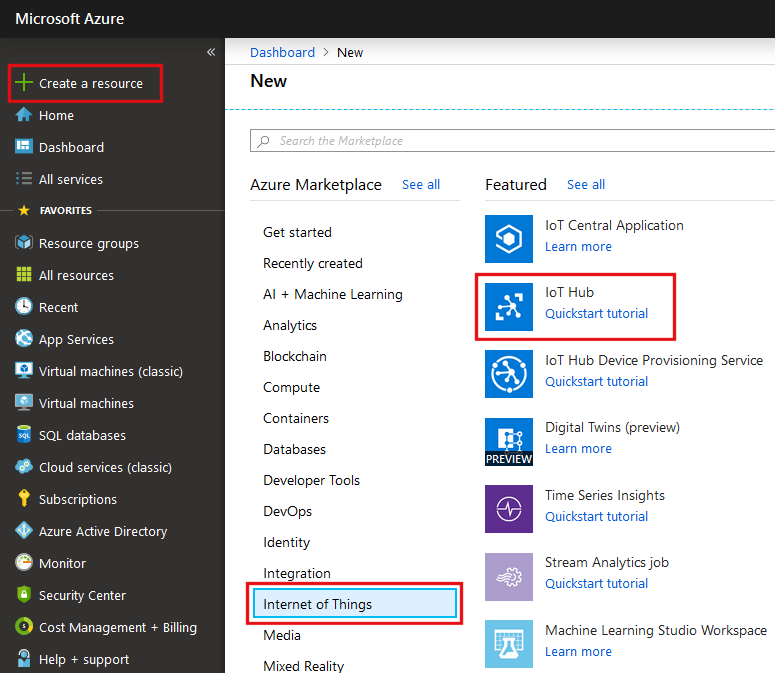This screenshot has width=775, height=673.
Task: Click the IoT Hub featured icon
Action: [509, 306]
